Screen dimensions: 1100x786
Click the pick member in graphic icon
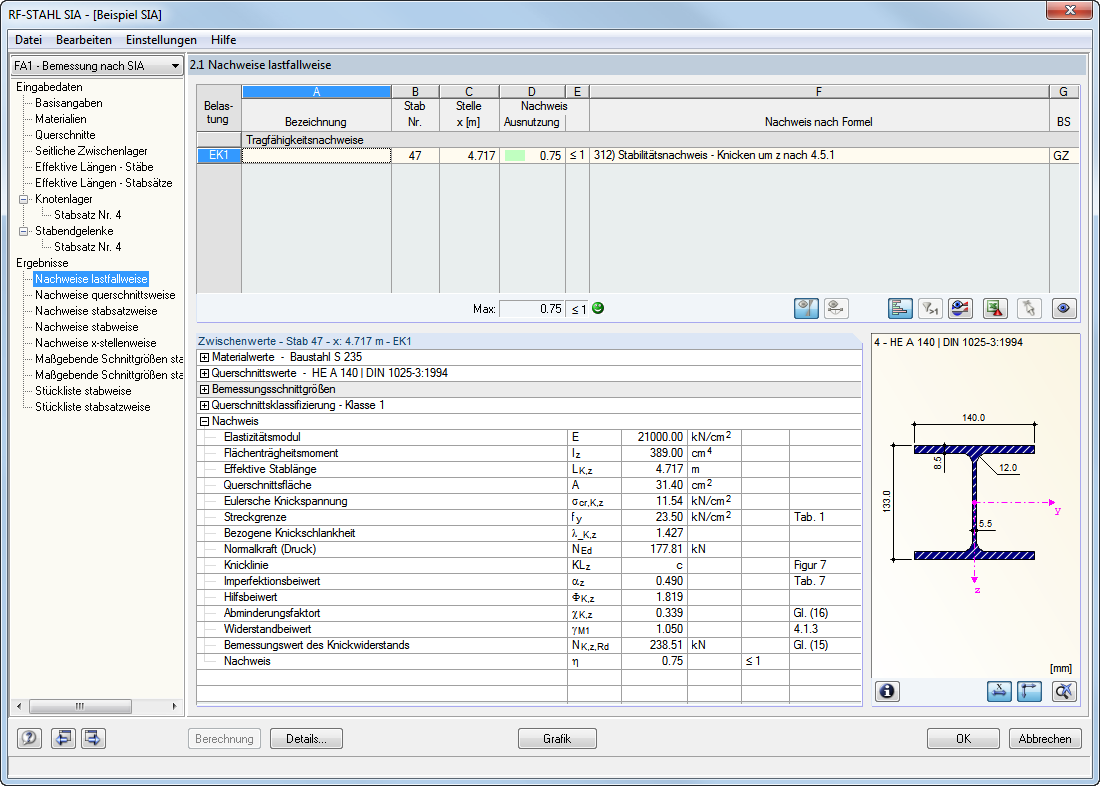(1029, 308)
